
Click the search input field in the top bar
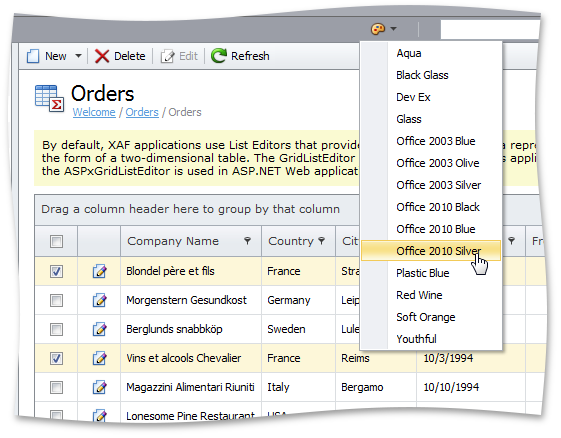[490, 29]
